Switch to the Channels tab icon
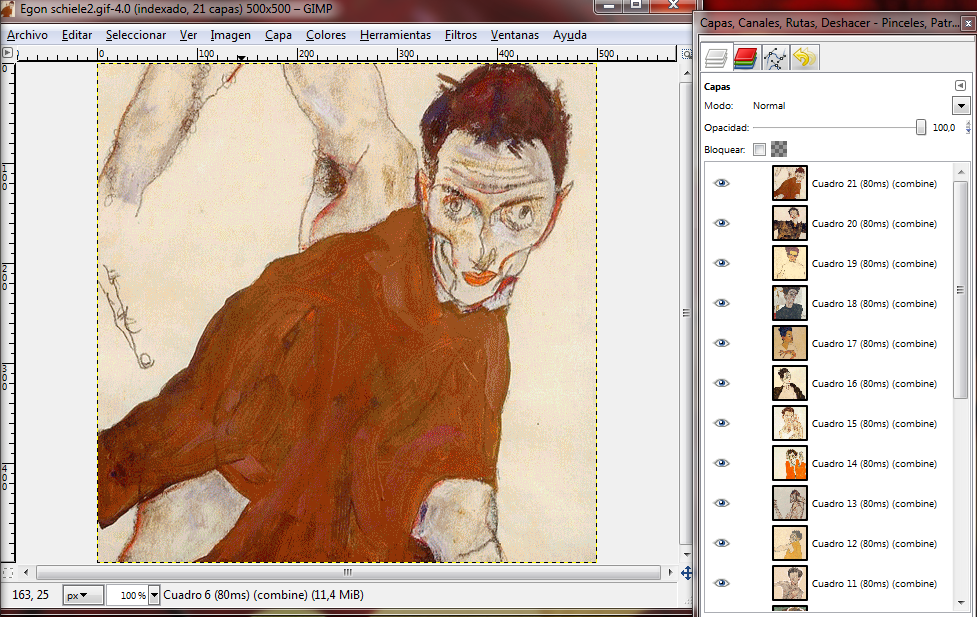 click(x=745, y=59)
